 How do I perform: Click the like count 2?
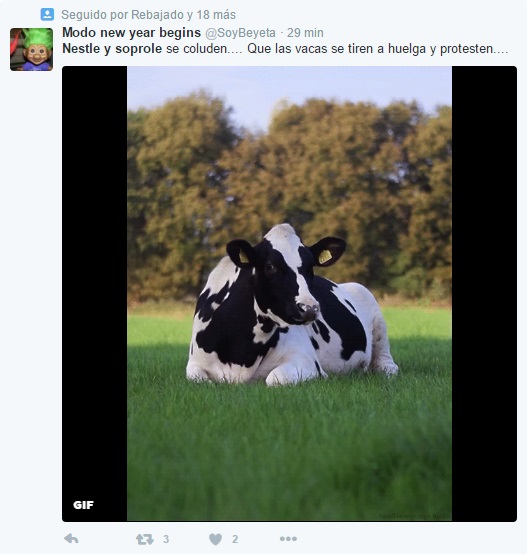click(x=235, y=539)
